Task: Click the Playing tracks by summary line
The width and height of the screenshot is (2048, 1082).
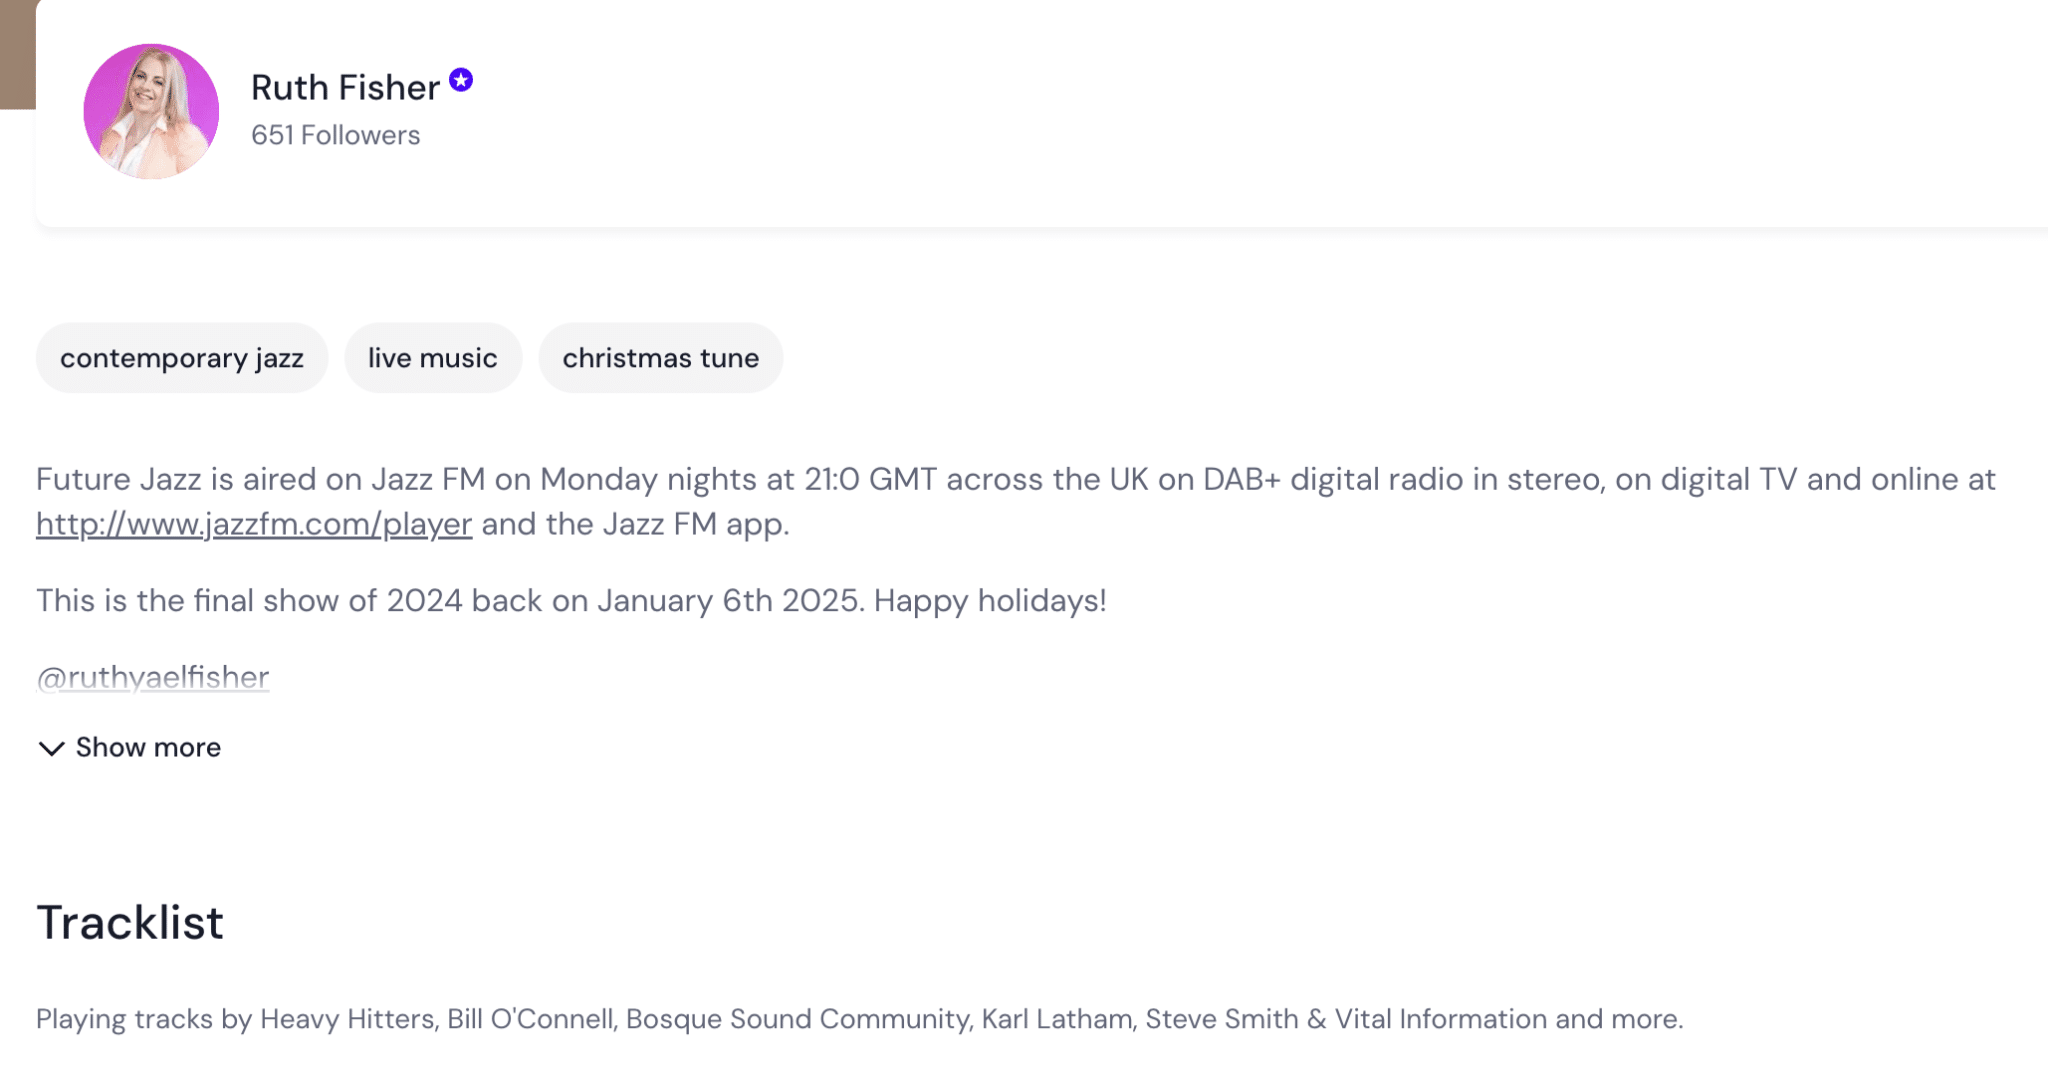Action: coord(860,1019)
